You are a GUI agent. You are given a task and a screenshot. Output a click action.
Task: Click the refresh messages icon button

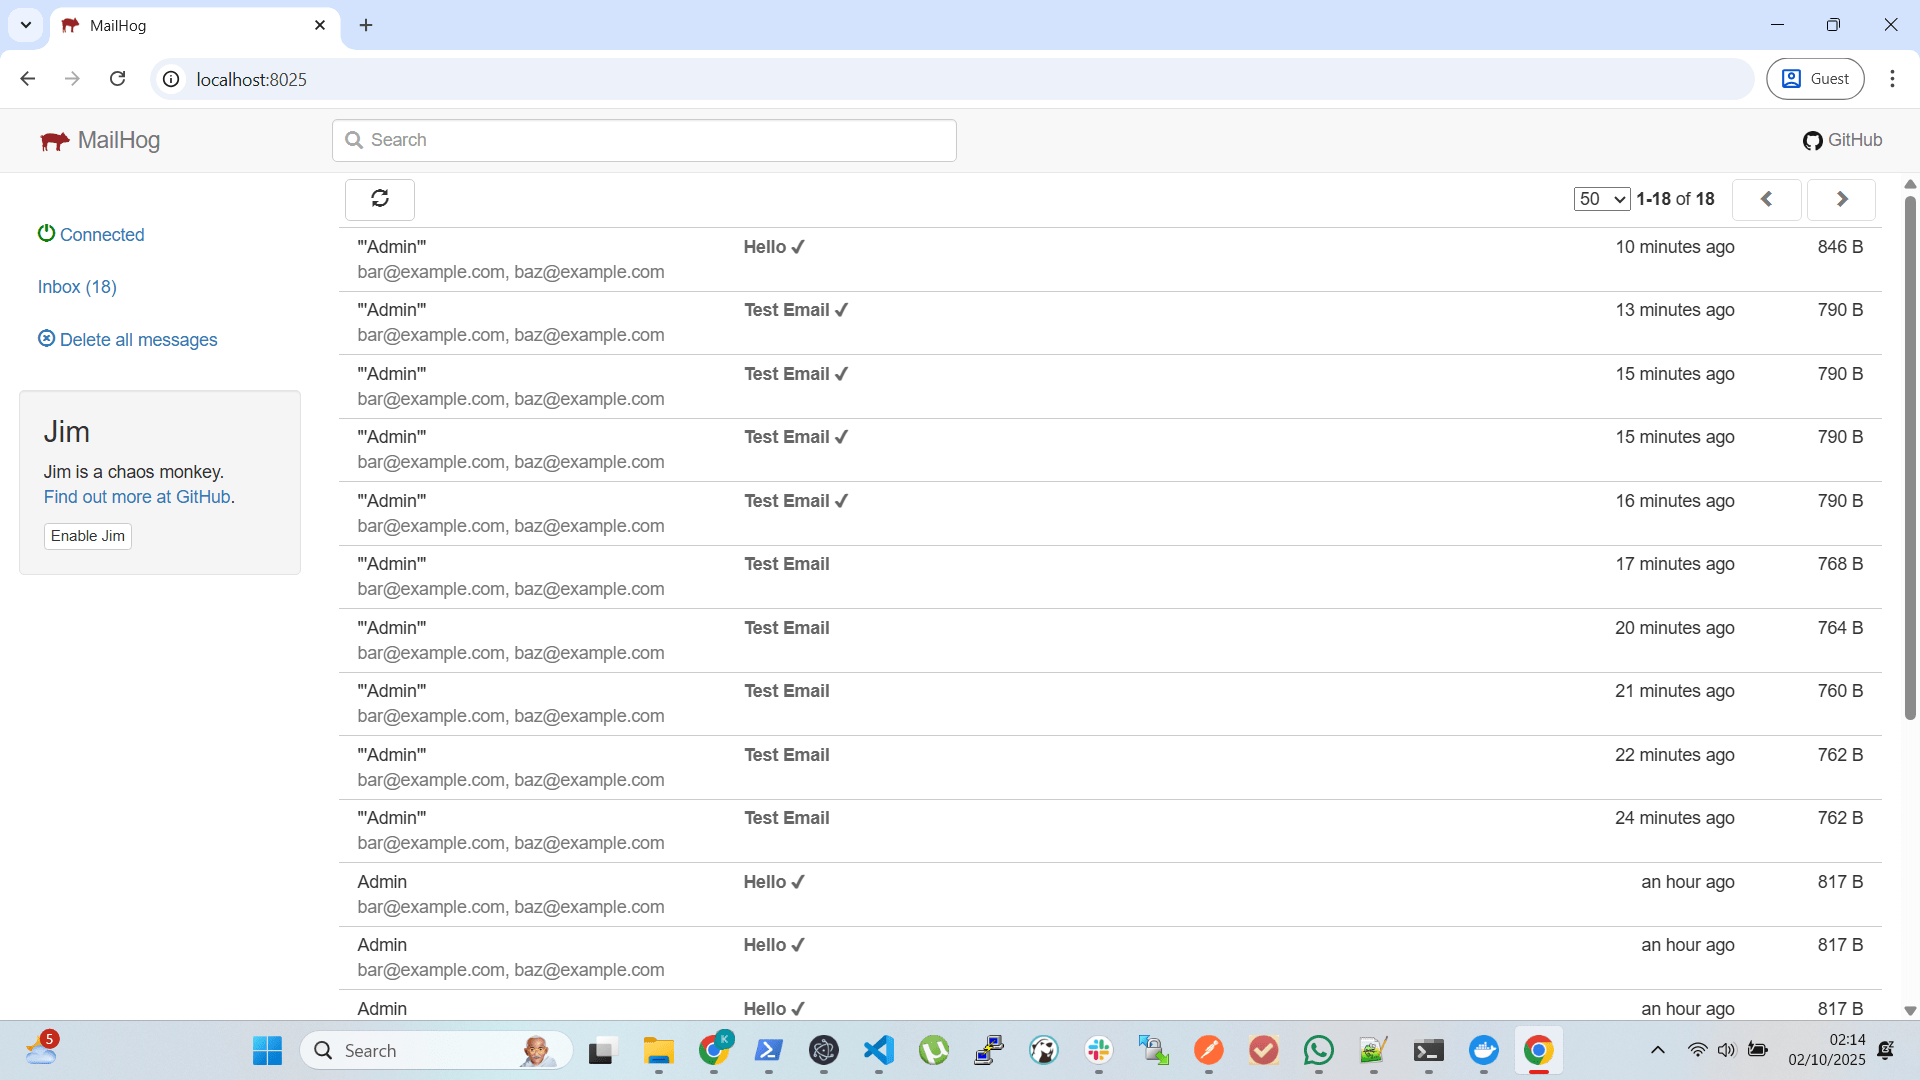click(379, 199)
